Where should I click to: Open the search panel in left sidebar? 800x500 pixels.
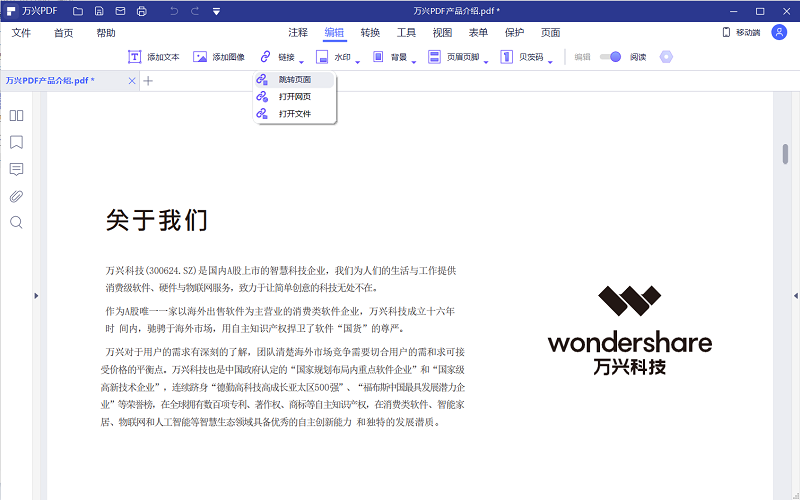point(16,222)
